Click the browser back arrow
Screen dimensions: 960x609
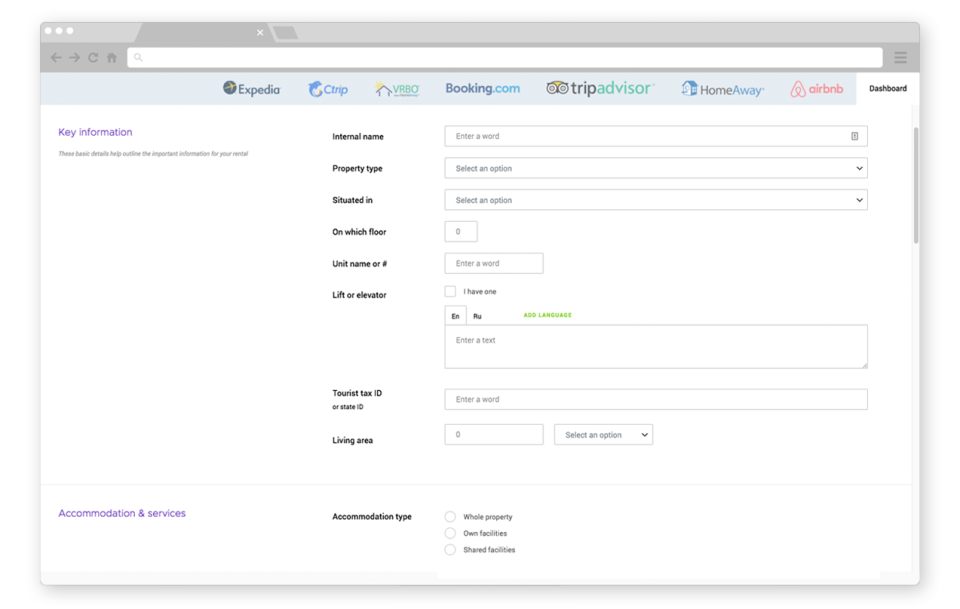pos(56,58)
